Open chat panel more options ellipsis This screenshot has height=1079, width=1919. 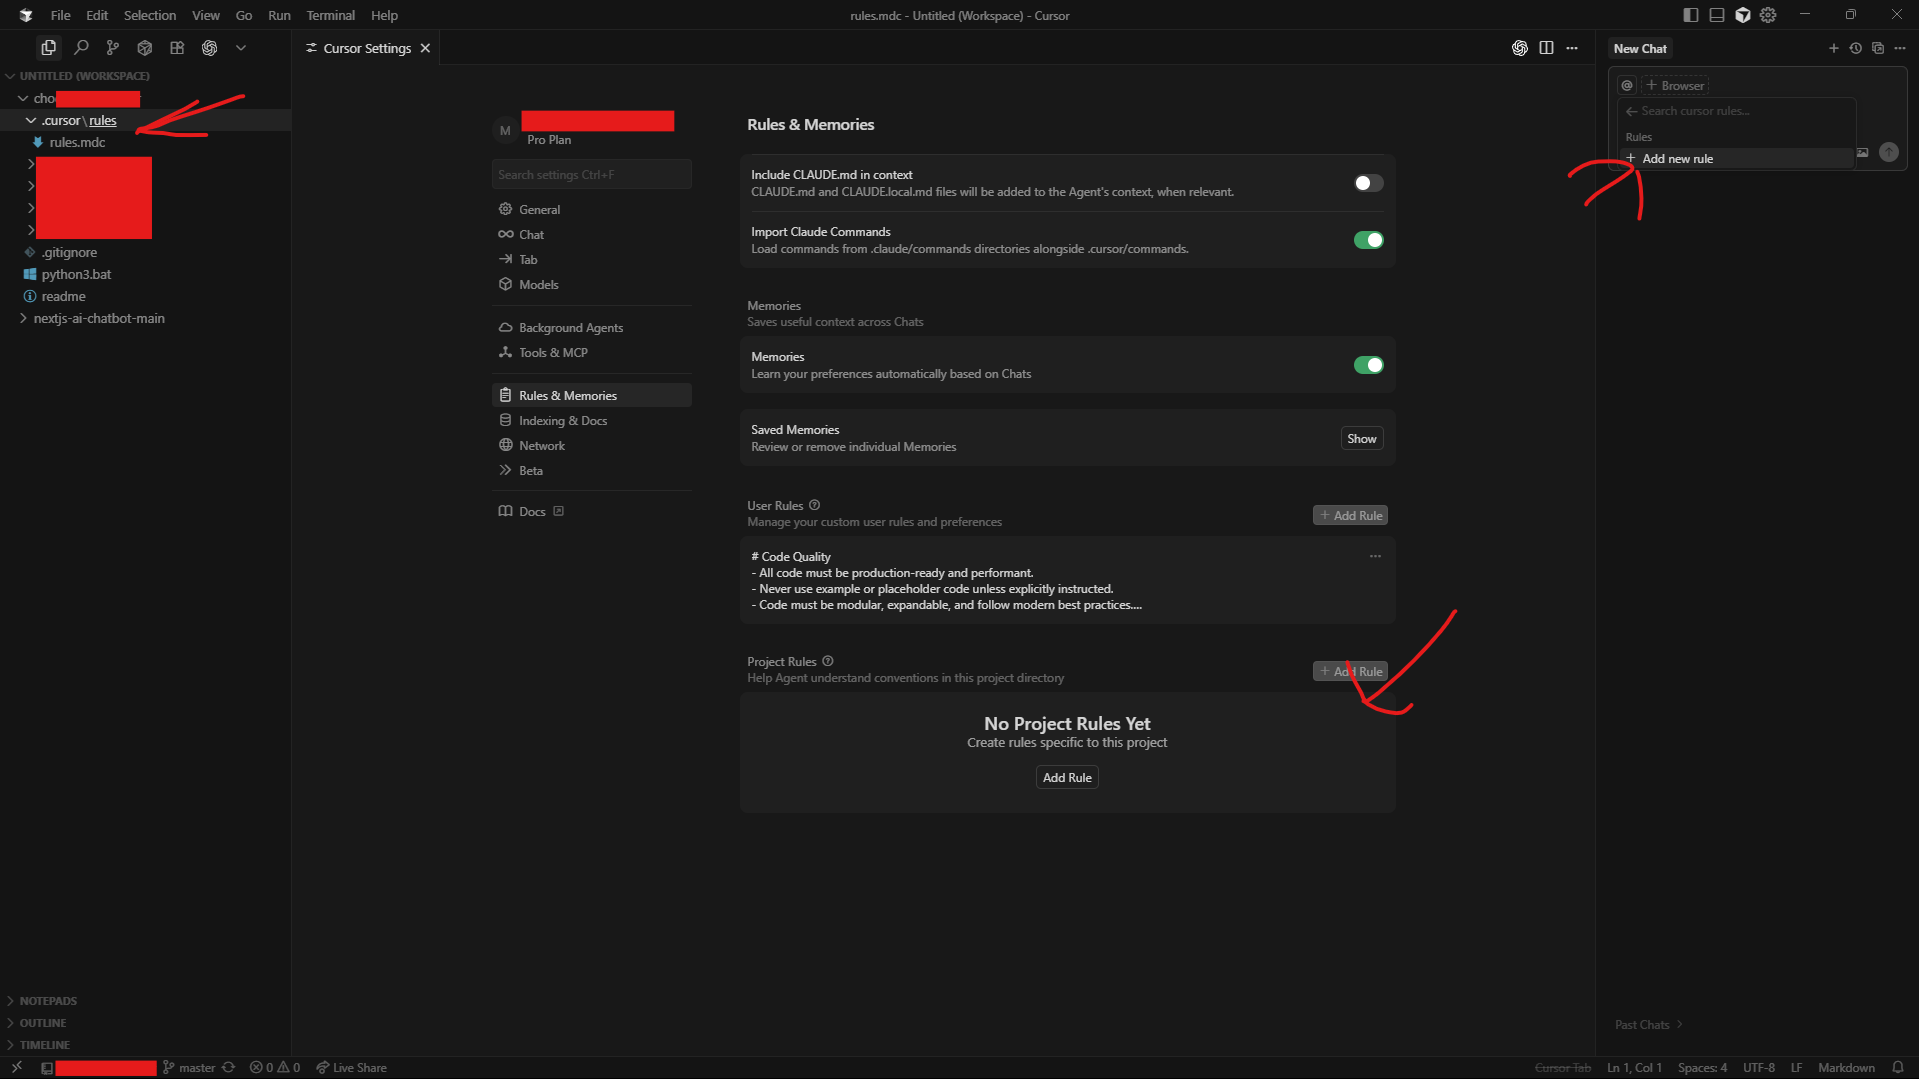[x=1900, y=48]
